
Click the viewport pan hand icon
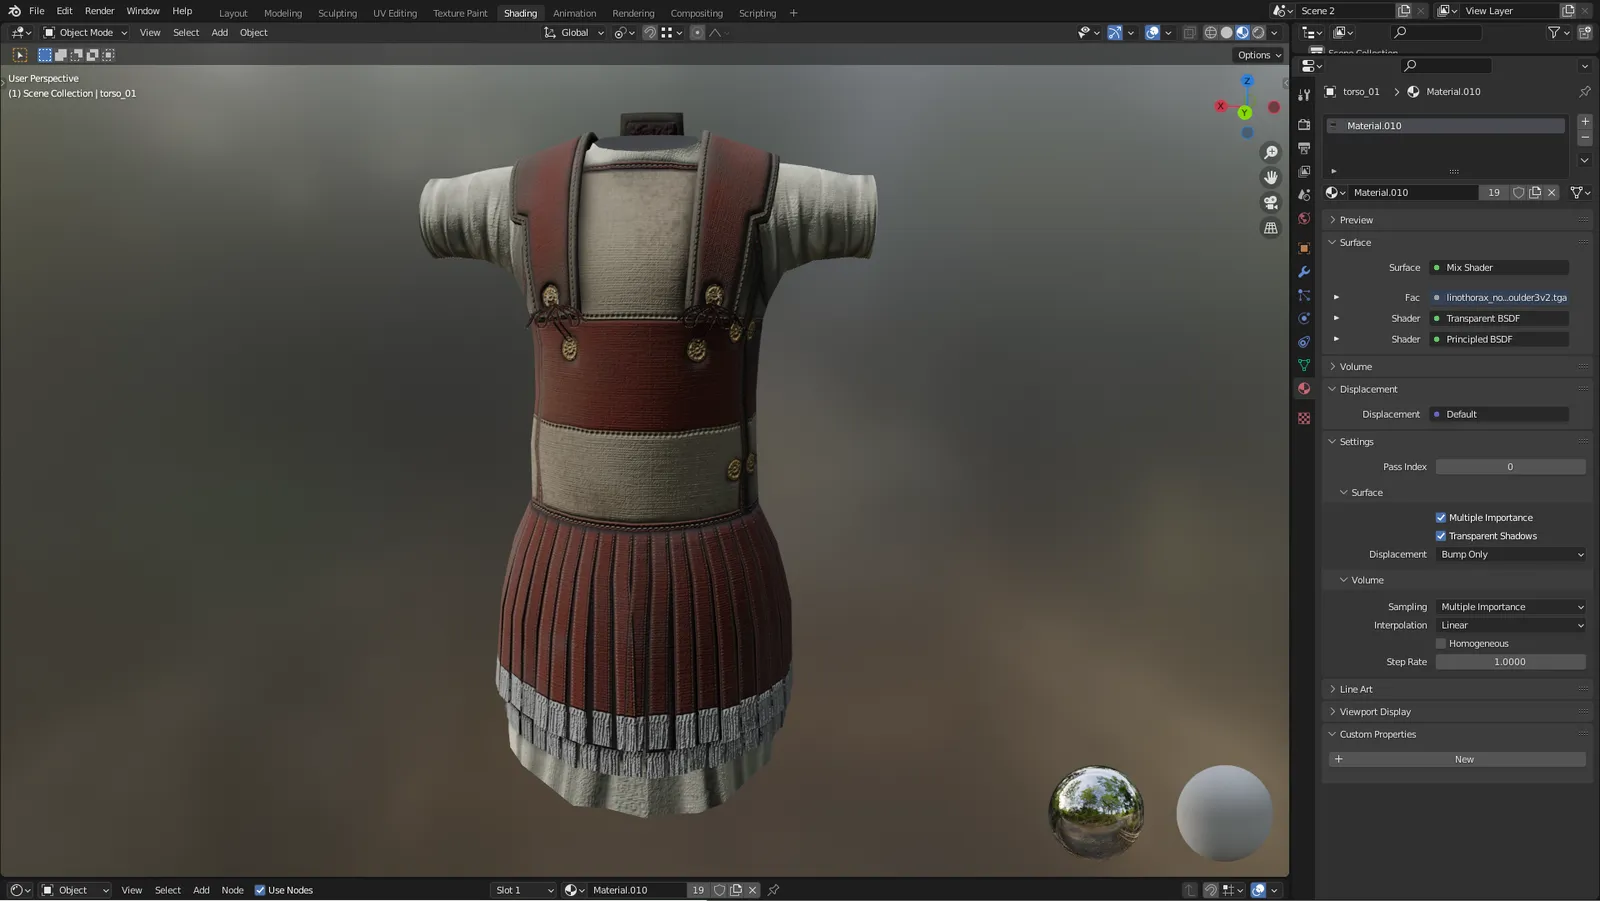[1271, 178]
